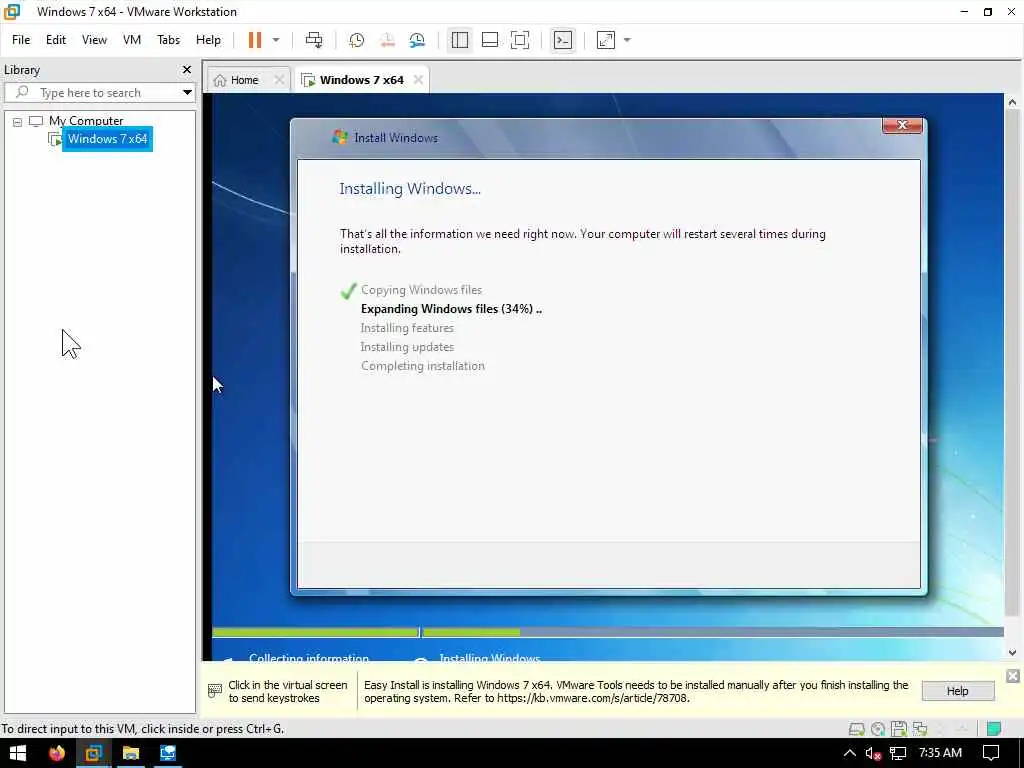
Task: Open the Edit menu
Action: coord(56,40)
